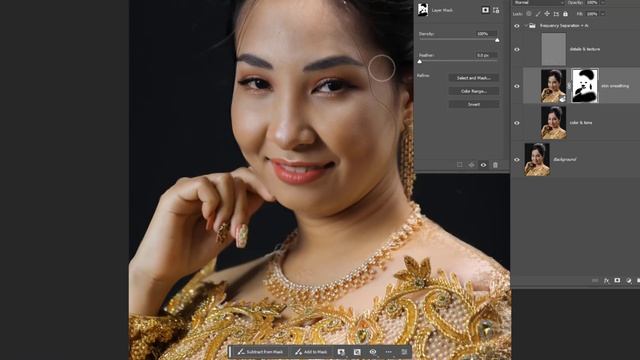Viewport: 640px width, 360px height.
Task: Select the vector mask button in Properties
Action: [x=496, y=10]
